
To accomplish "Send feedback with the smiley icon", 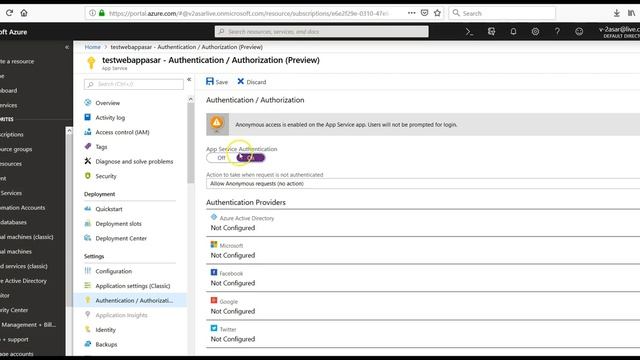I will 579,31.
